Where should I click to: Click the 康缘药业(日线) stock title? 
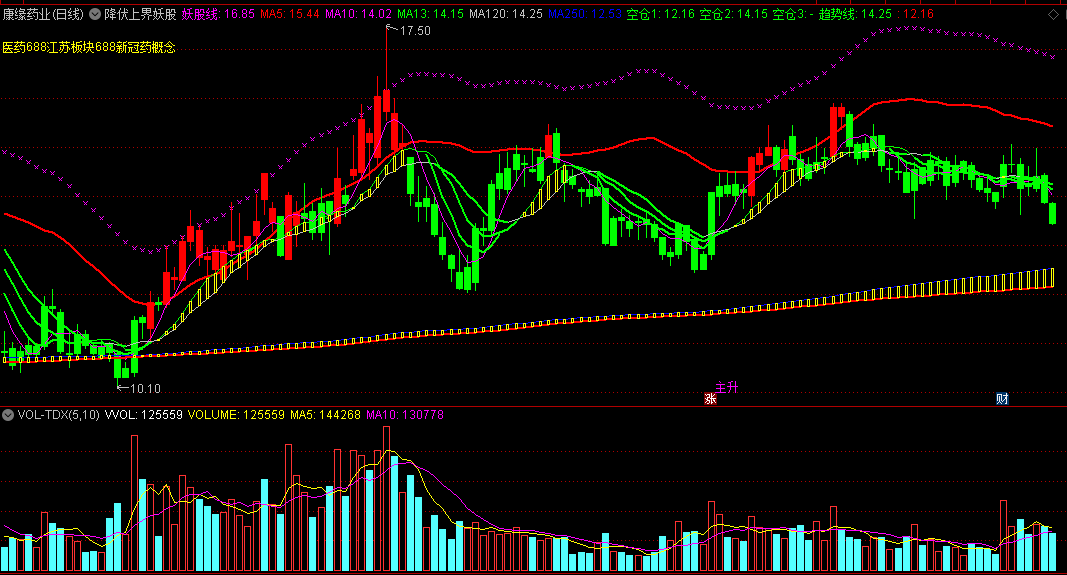coord(44,14)
